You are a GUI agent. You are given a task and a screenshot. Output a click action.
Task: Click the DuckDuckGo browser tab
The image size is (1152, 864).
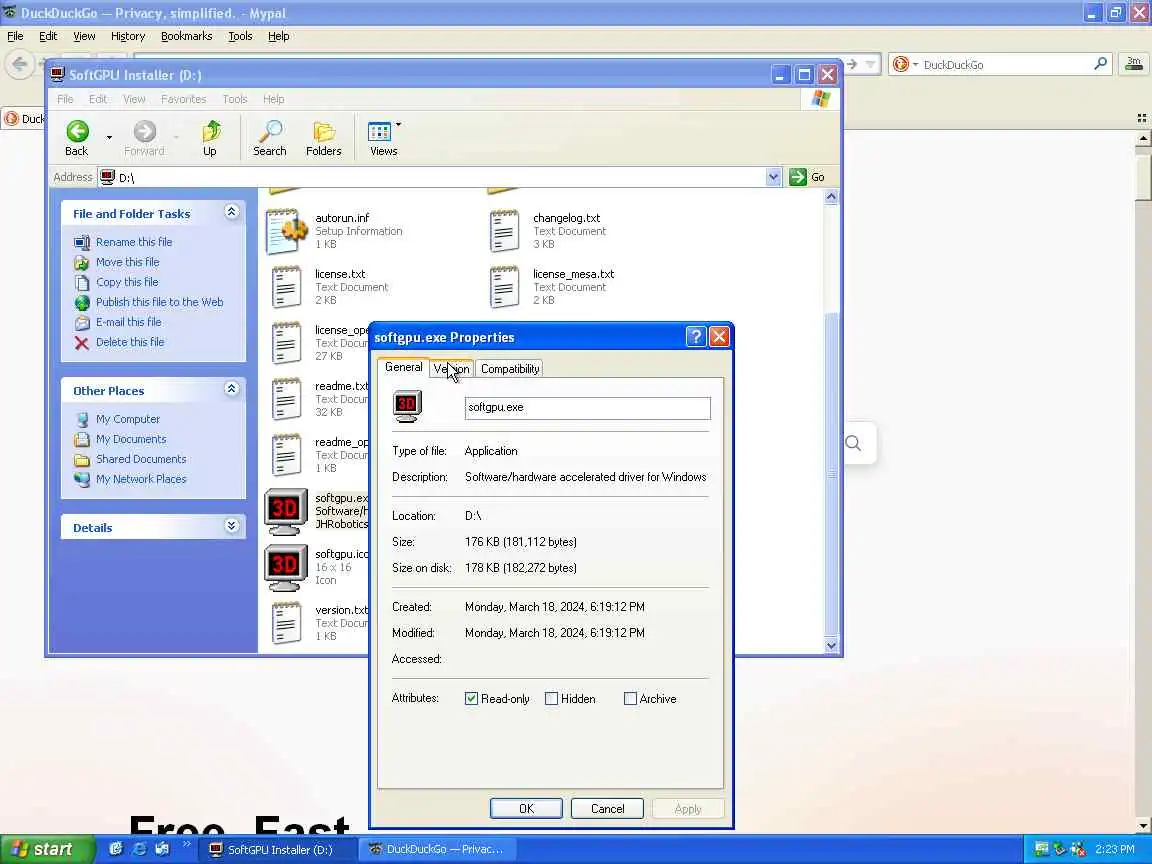pyautogui.click(x=24, y=118)
